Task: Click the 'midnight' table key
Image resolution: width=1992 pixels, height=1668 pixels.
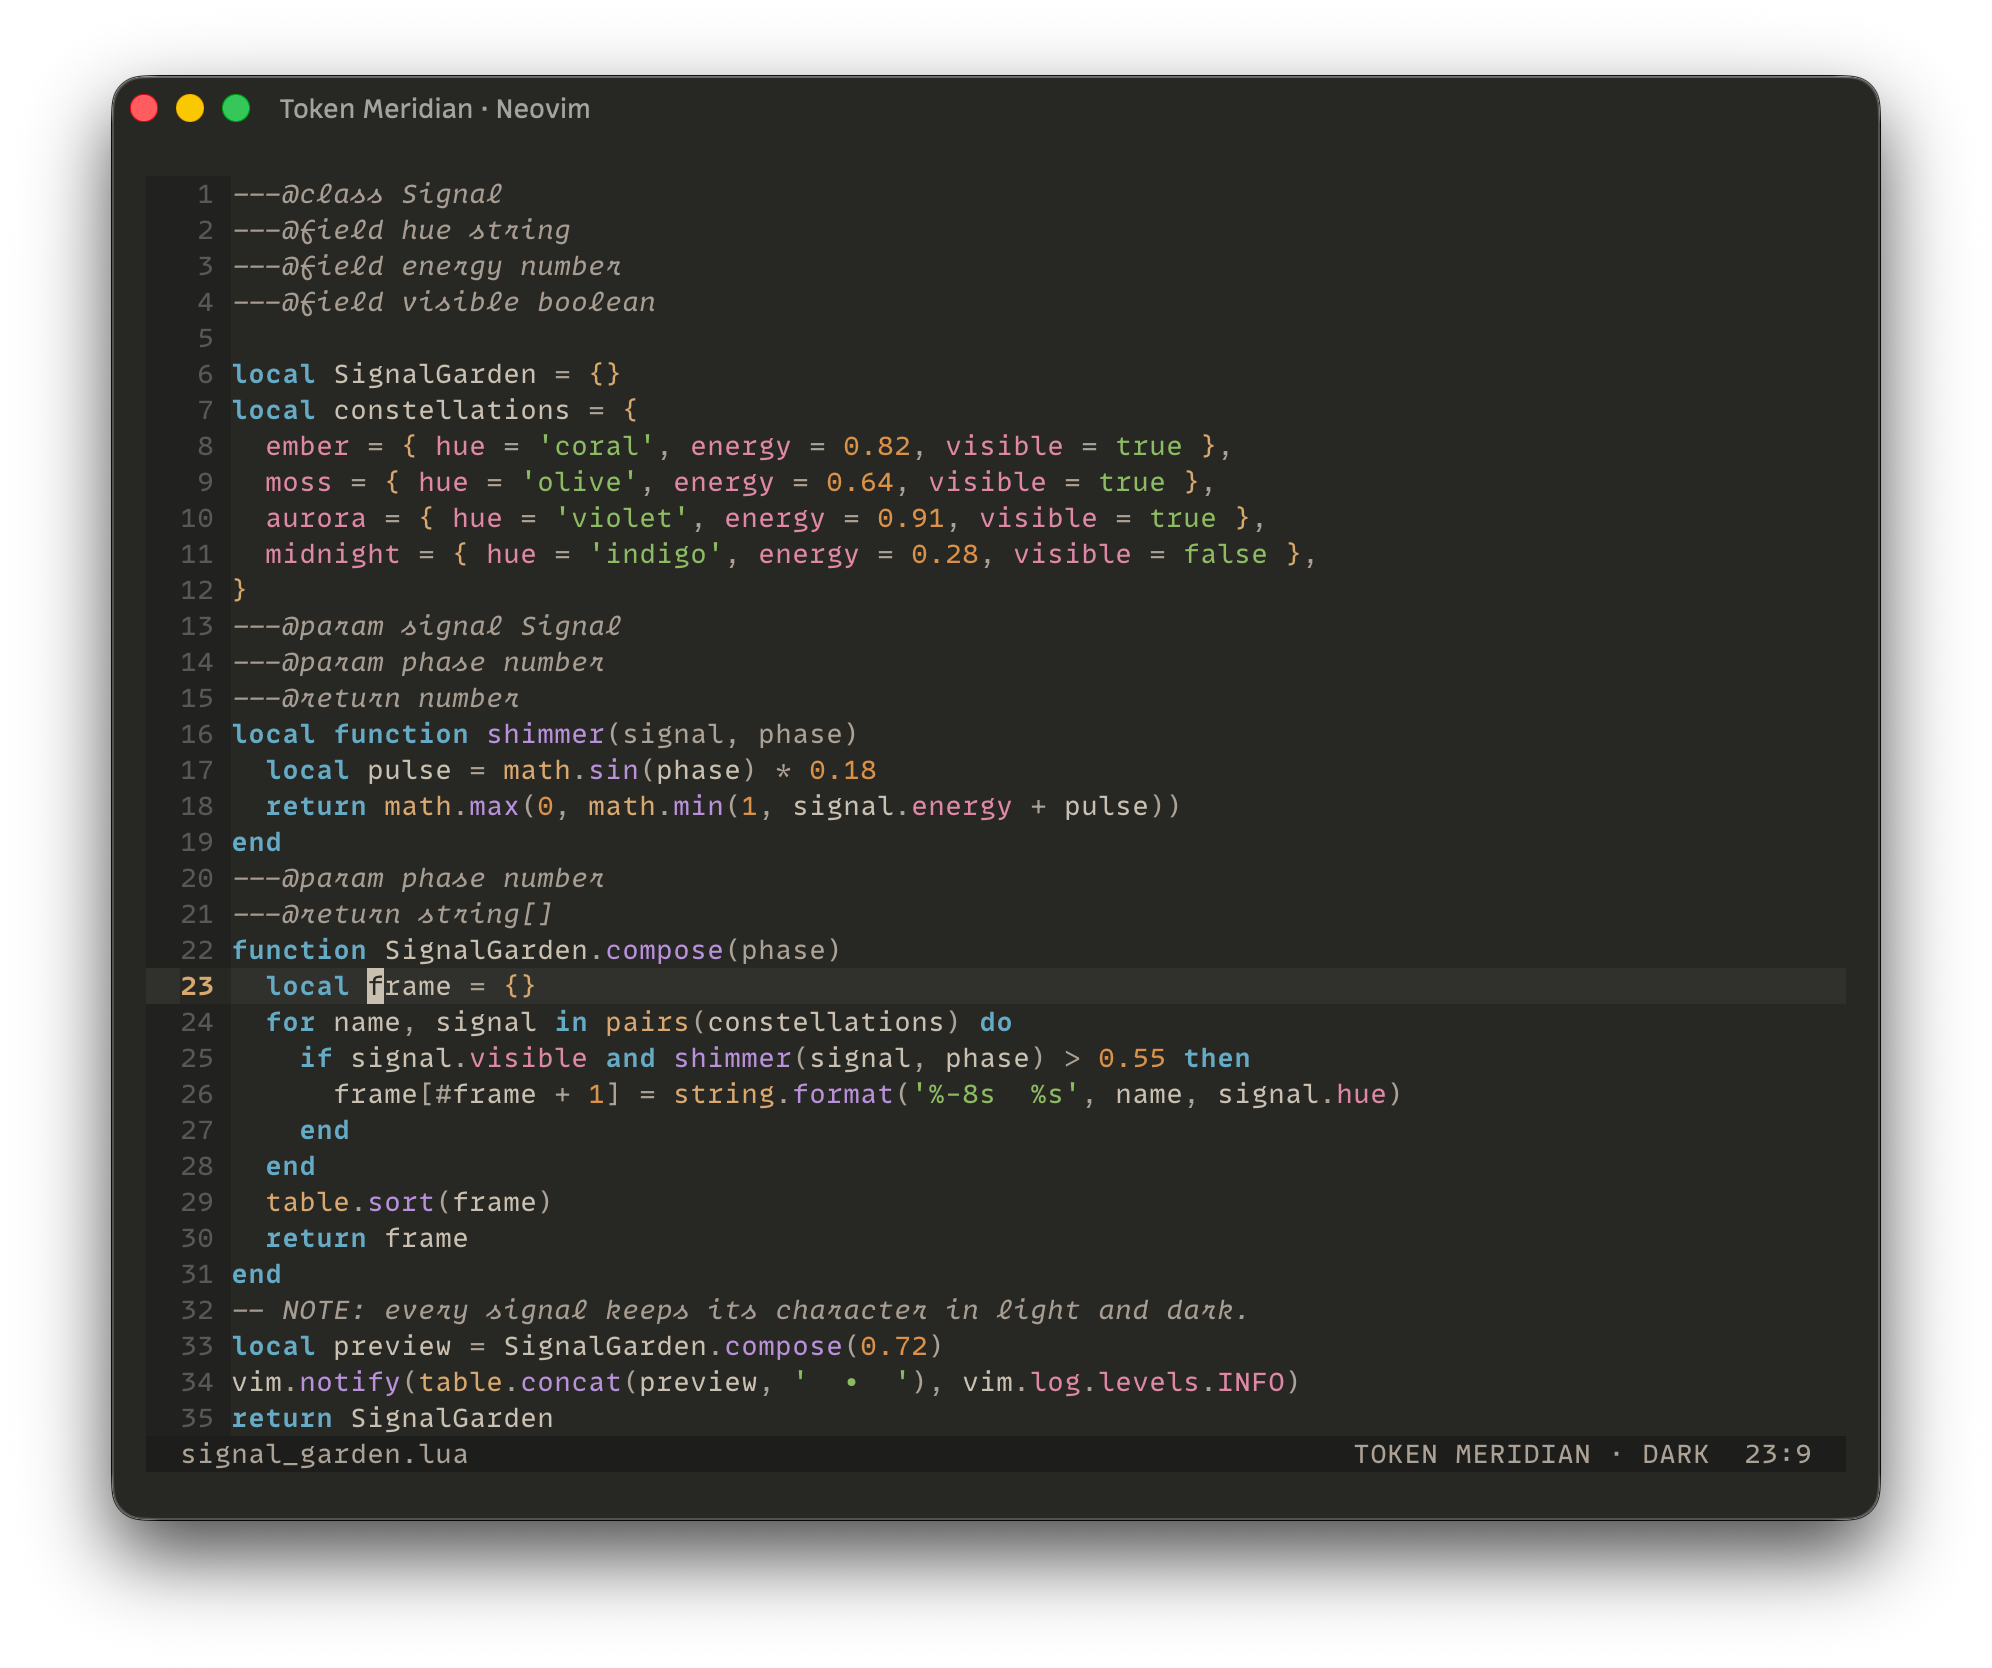Action: coord(333,554)
